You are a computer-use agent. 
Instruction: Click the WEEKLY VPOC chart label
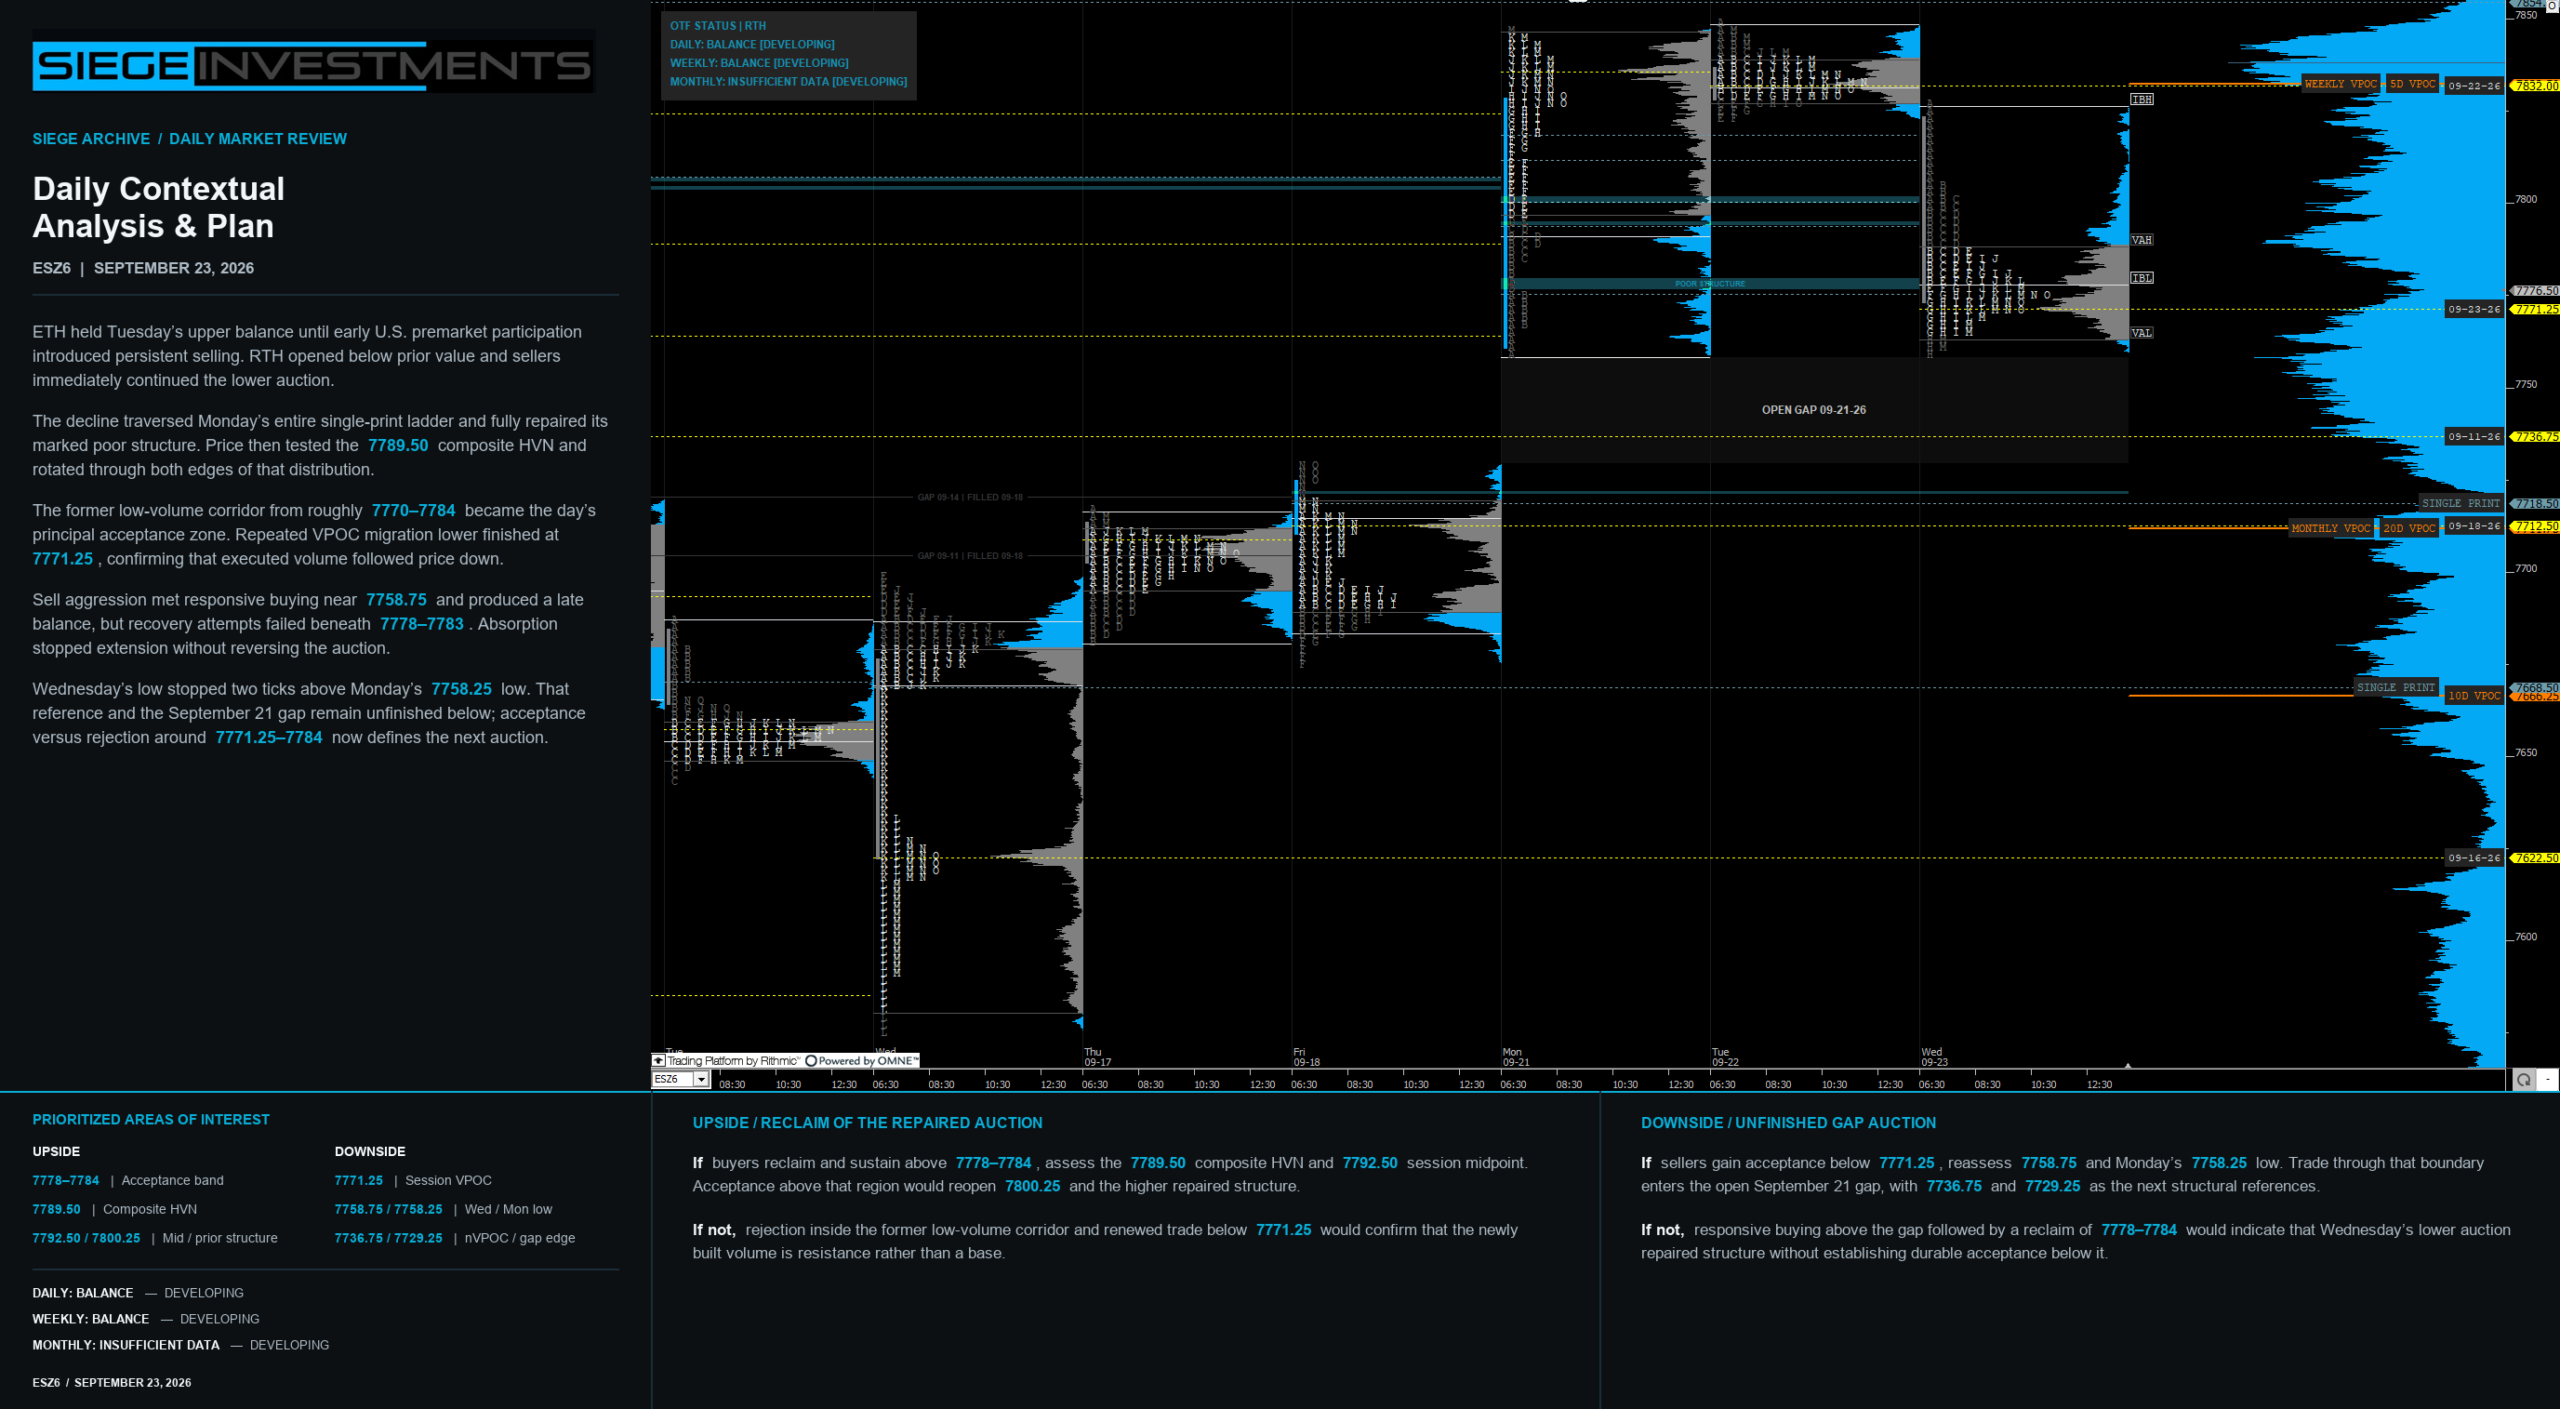click(2341, 84)
